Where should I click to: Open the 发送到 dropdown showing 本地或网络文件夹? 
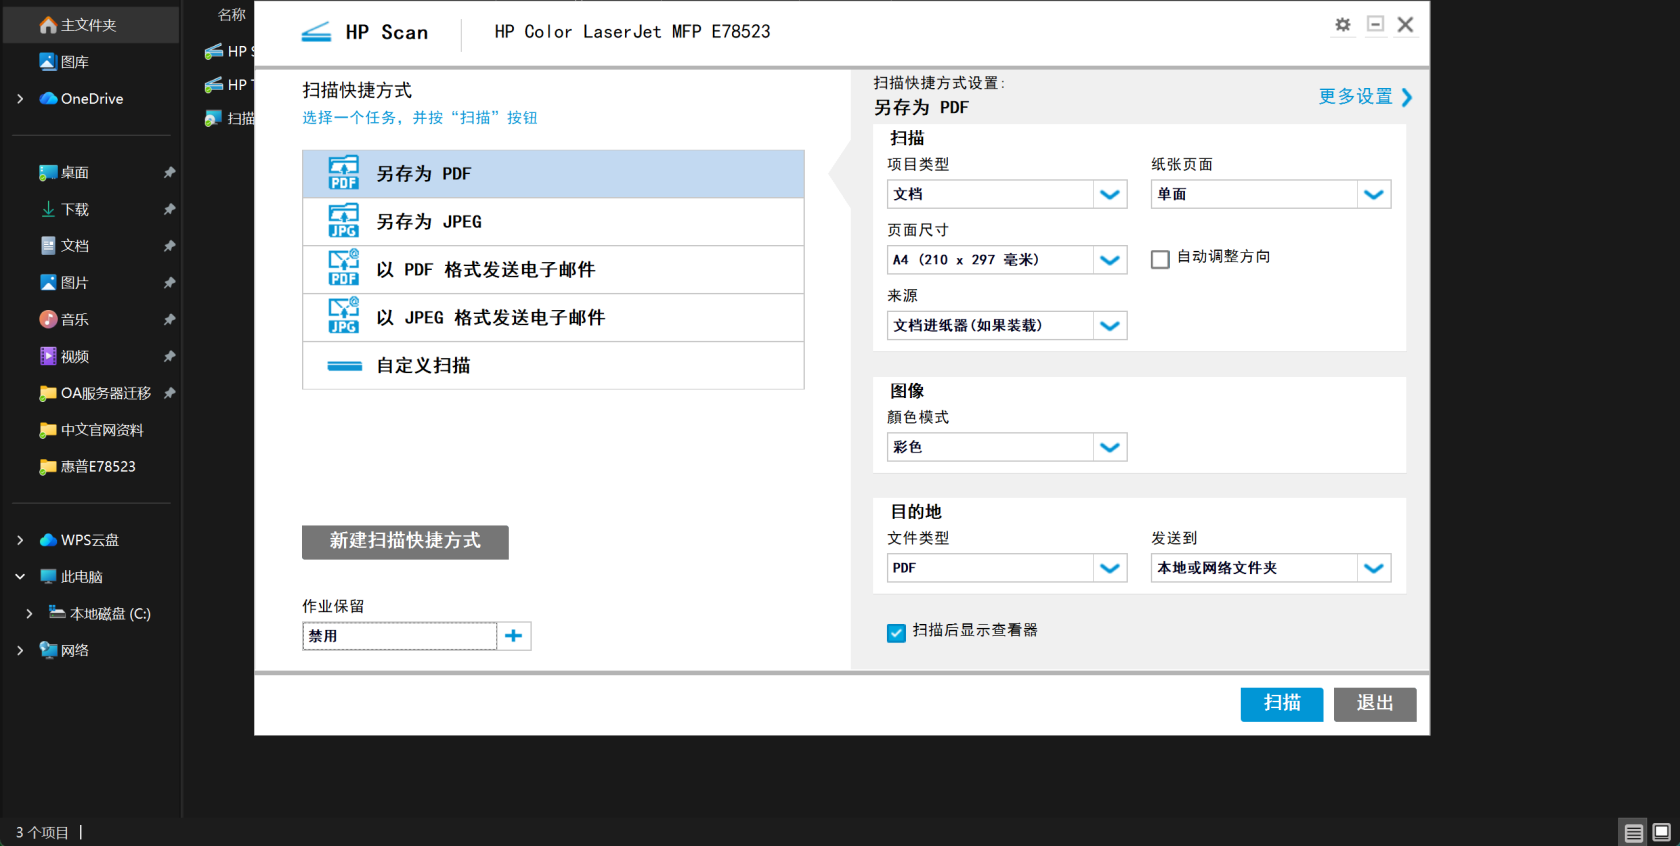pyautogui.click(x=1271, y=568)
